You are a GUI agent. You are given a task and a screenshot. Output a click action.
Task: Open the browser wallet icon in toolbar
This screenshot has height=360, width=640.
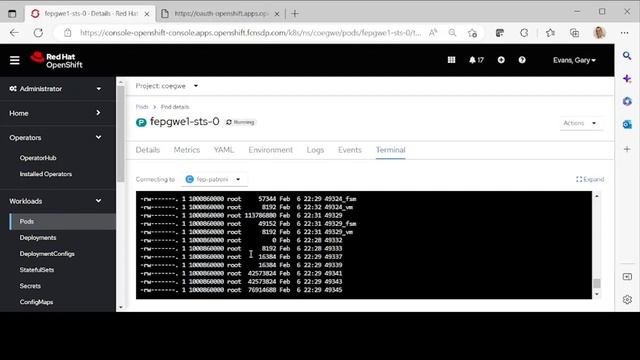500,33
